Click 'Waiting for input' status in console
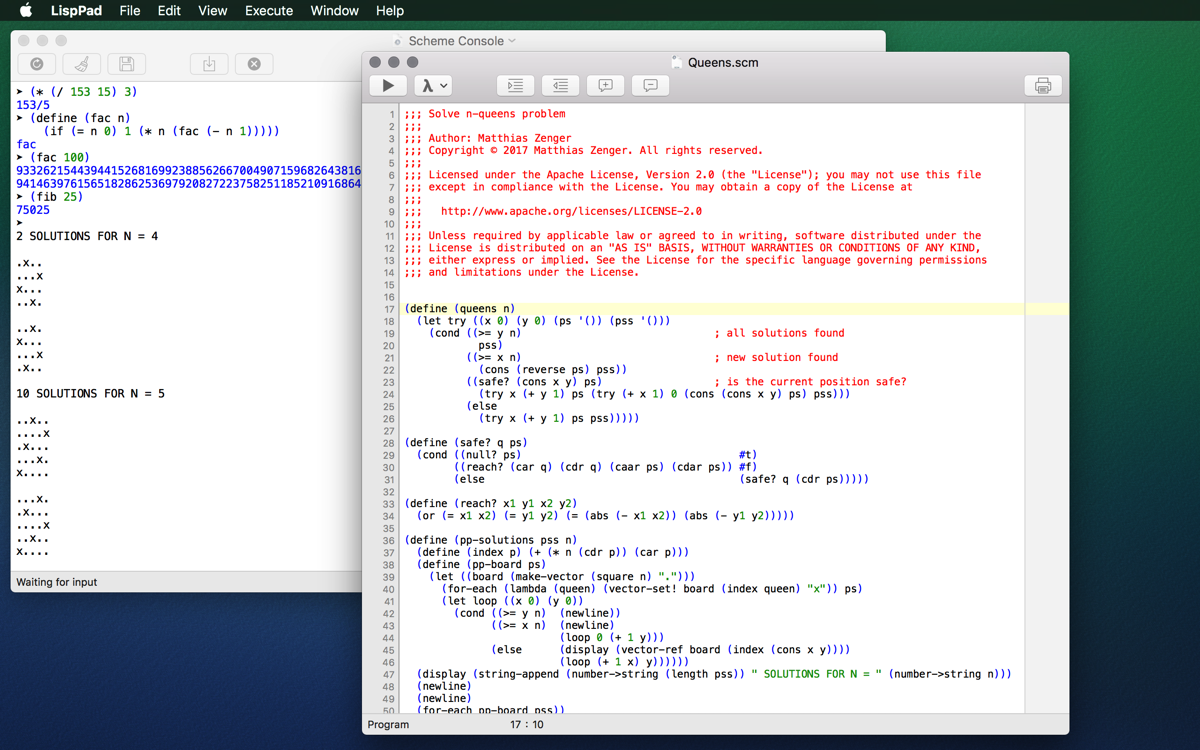 click(x=57, y=582)
